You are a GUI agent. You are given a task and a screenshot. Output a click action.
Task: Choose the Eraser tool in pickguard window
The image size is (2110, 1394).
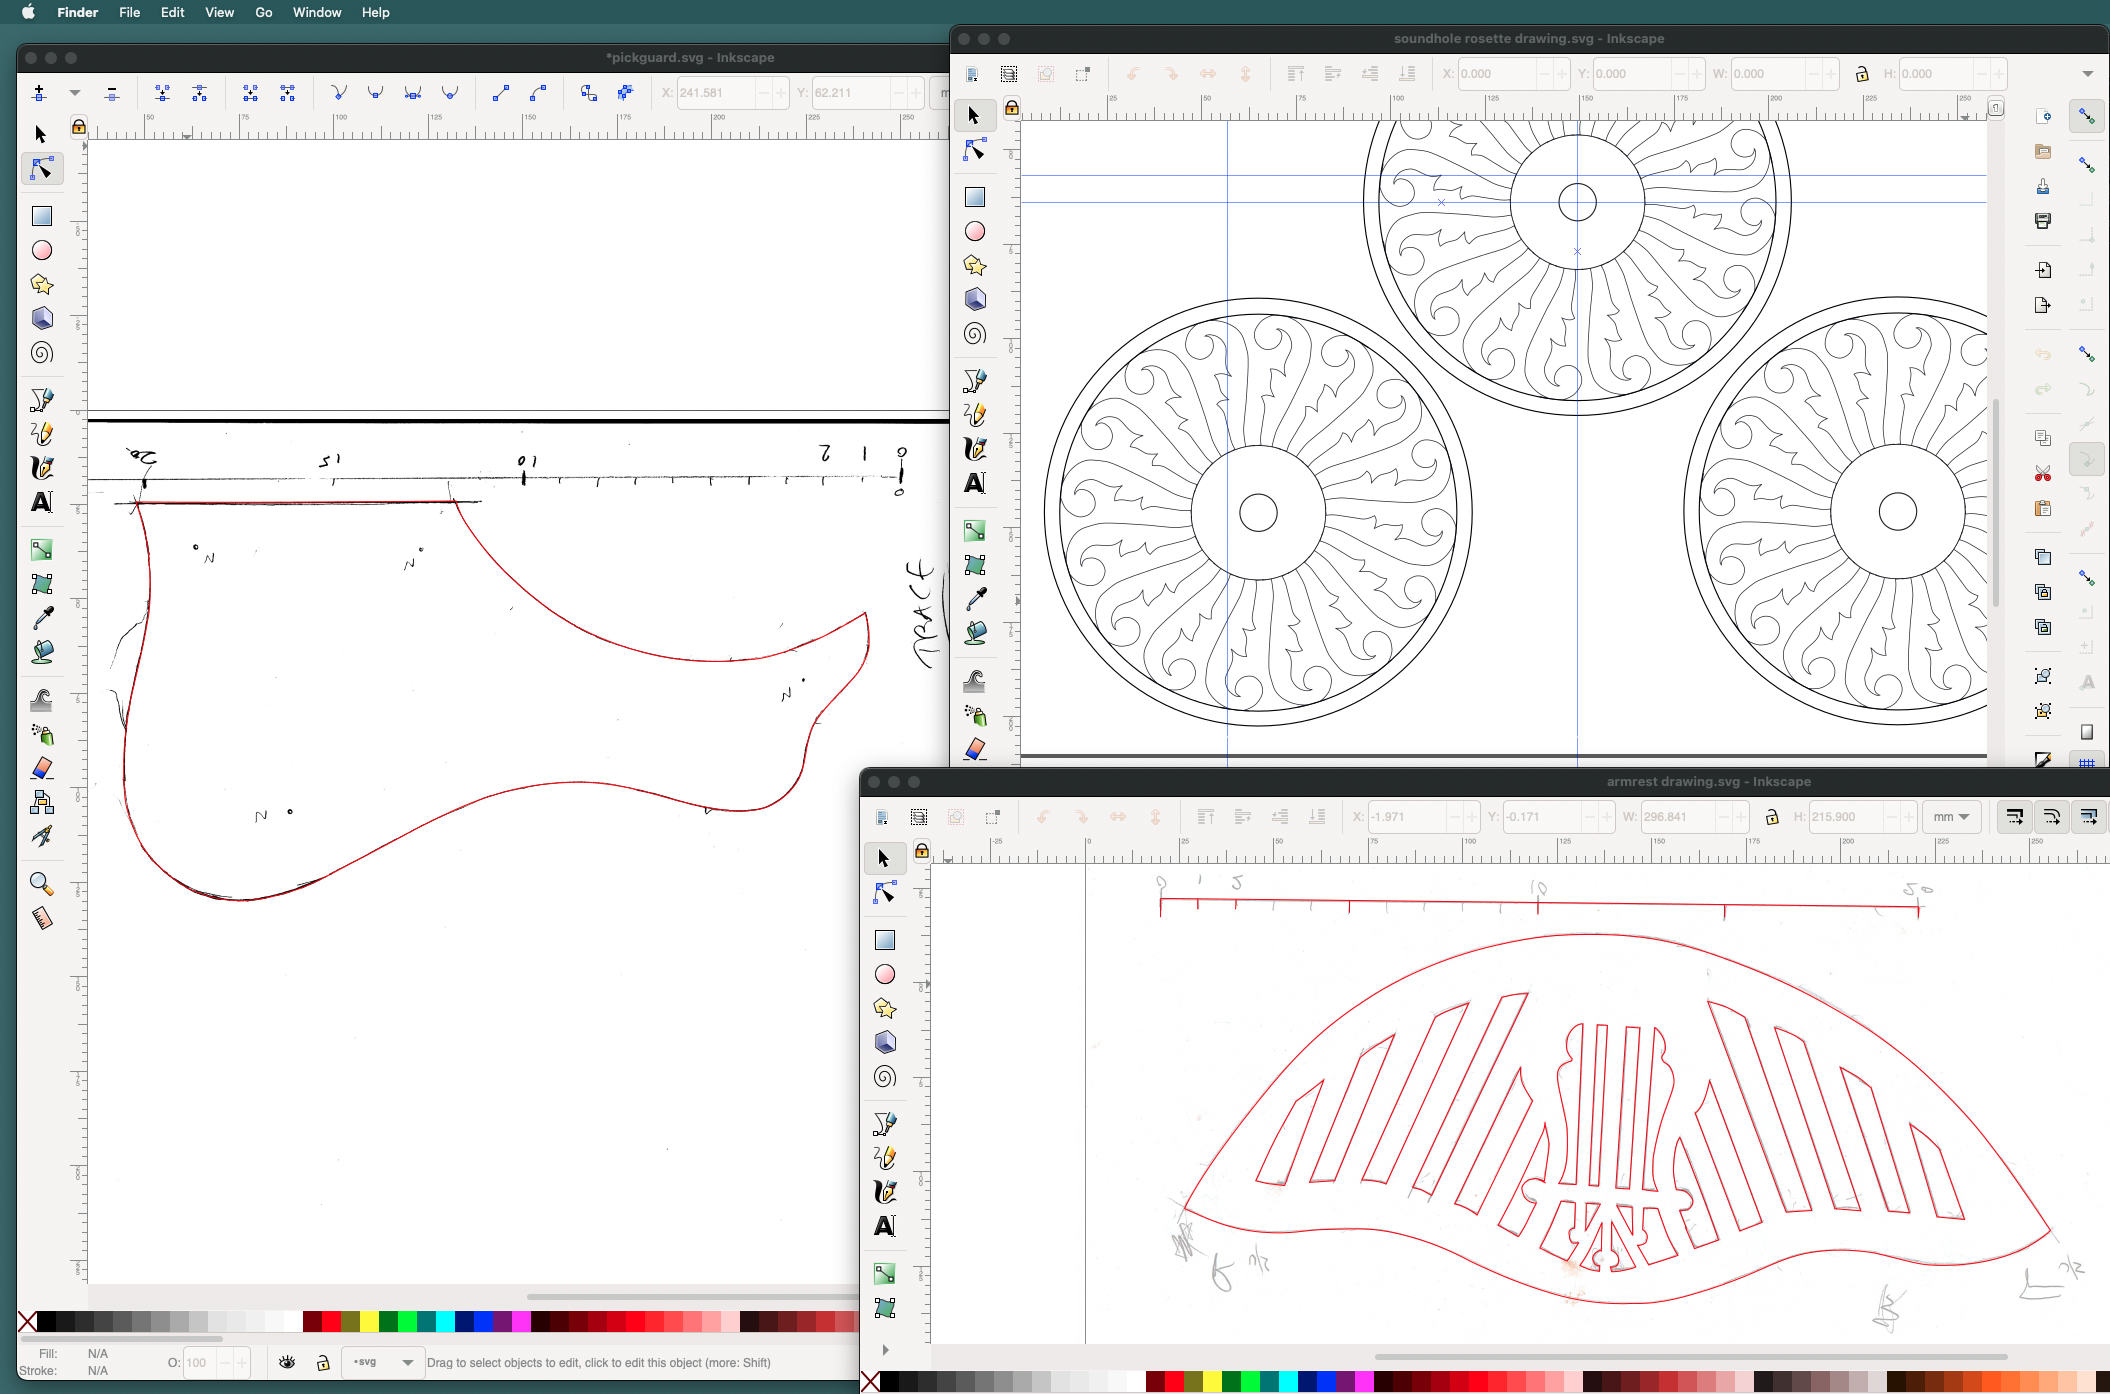pyautogui.click(x=41, y=768)
